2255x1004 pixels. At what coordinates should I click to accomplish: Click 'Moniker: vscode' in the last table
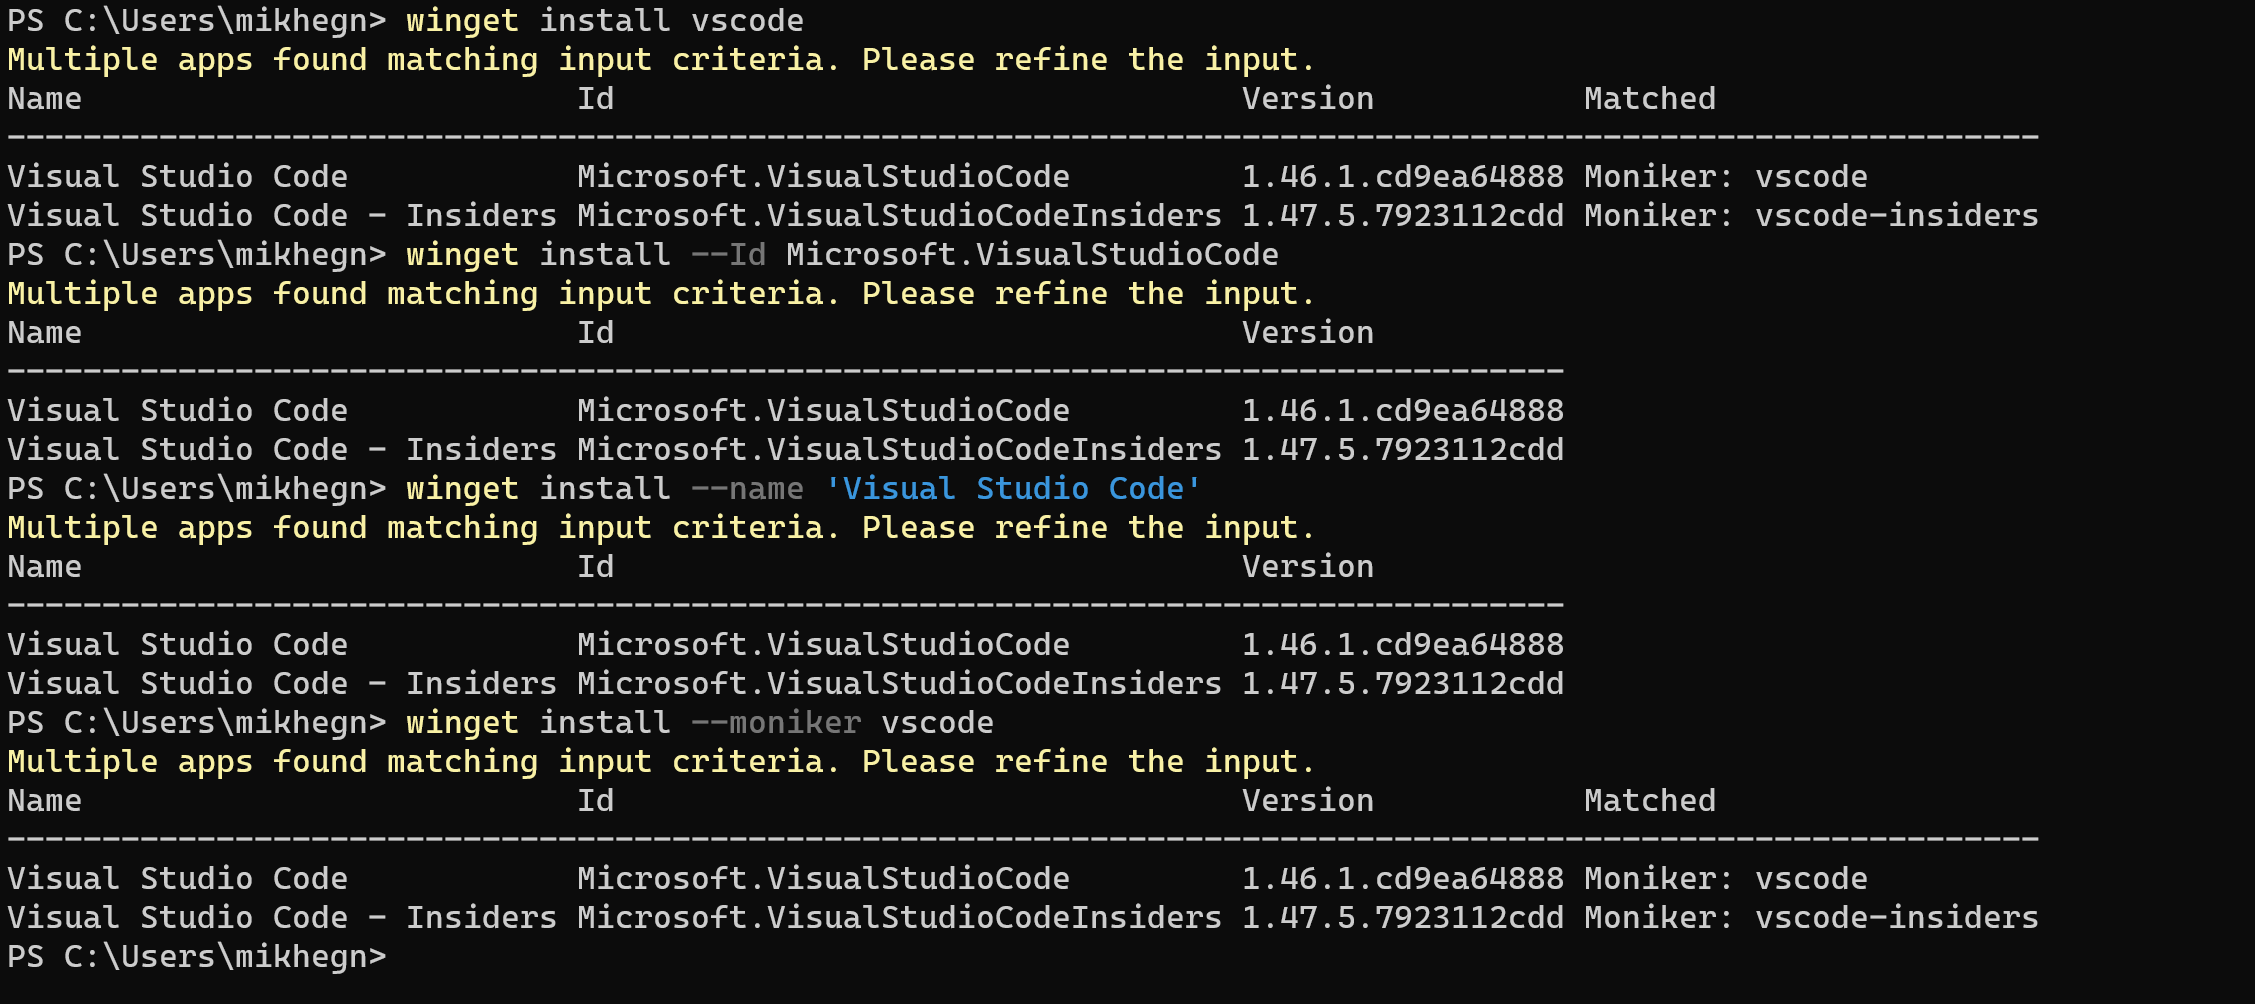1726,879
